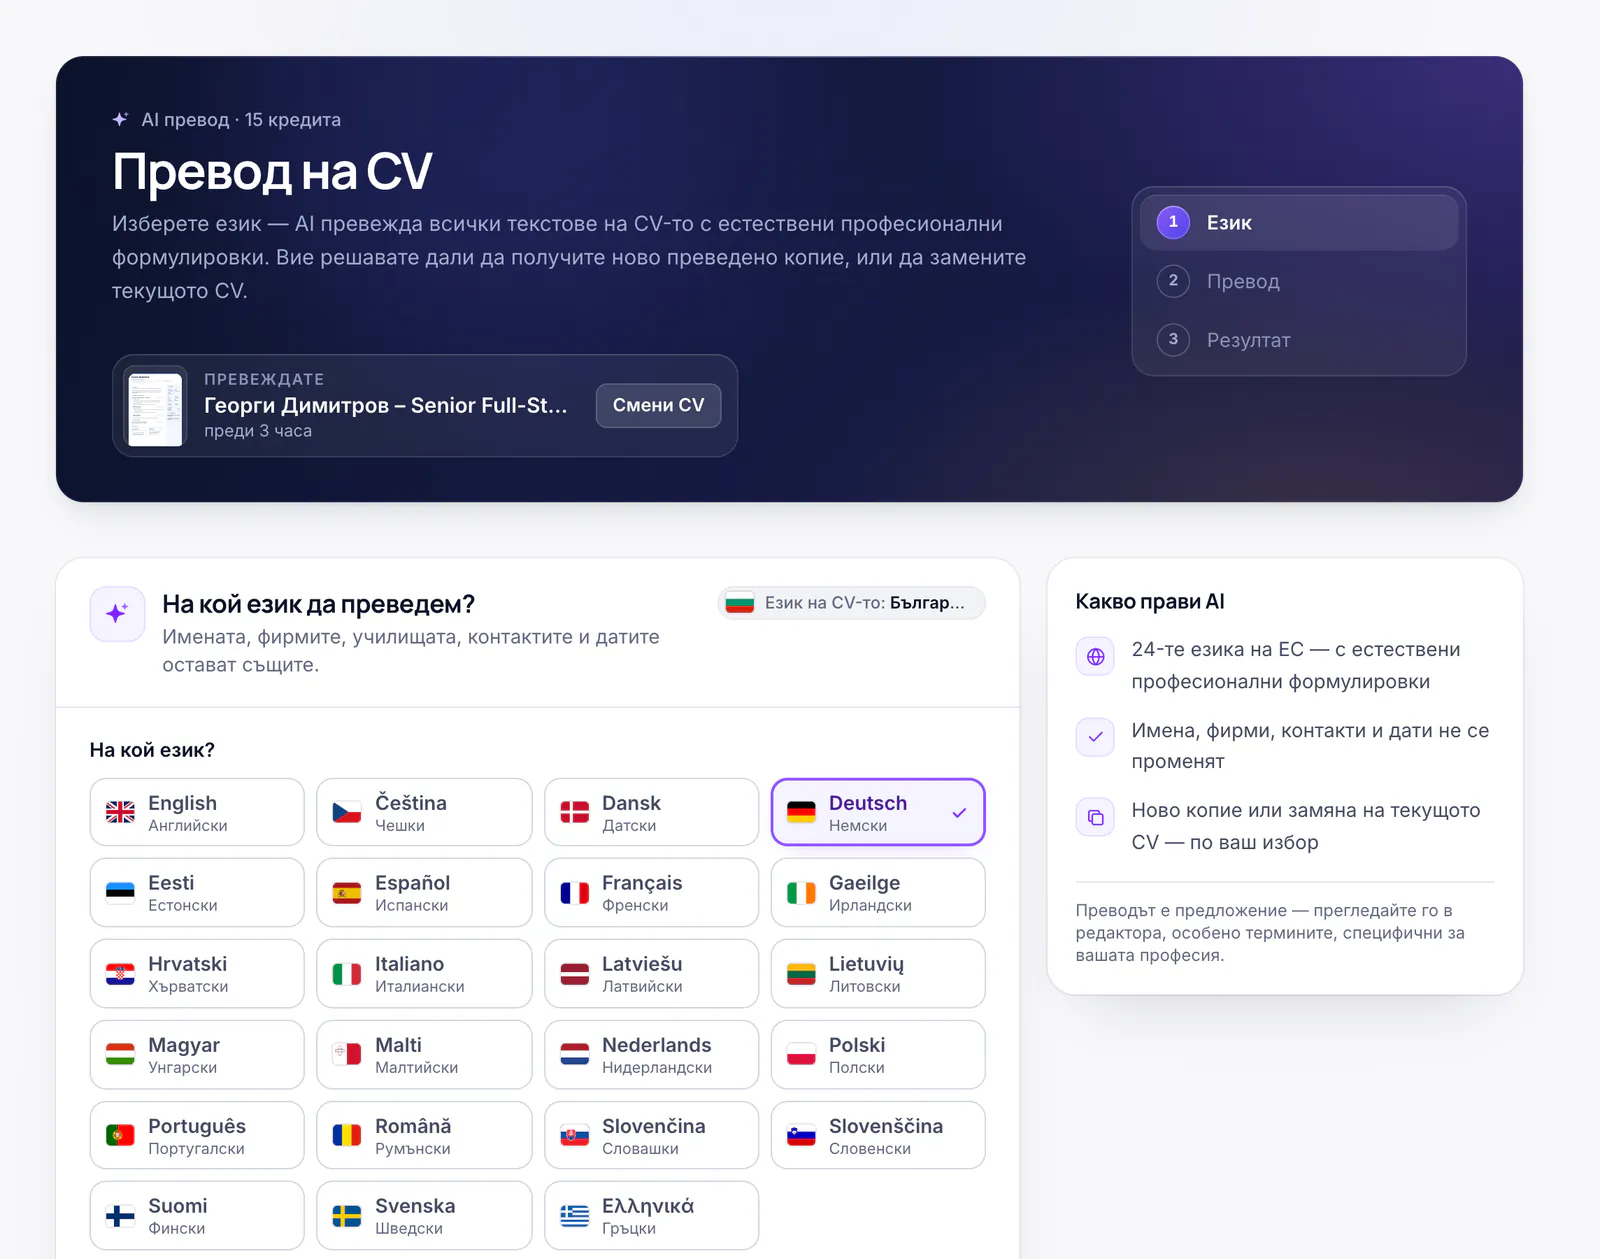This screenshot has width=1600, height=1259.
Task: Pick Suomi as target language
Action: (197, 1215)
